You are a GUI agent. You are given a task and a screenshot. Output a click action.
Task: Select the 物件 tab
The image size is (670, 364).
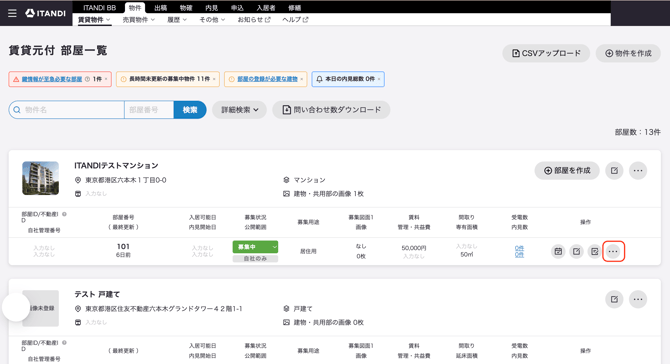click(135, 8)
